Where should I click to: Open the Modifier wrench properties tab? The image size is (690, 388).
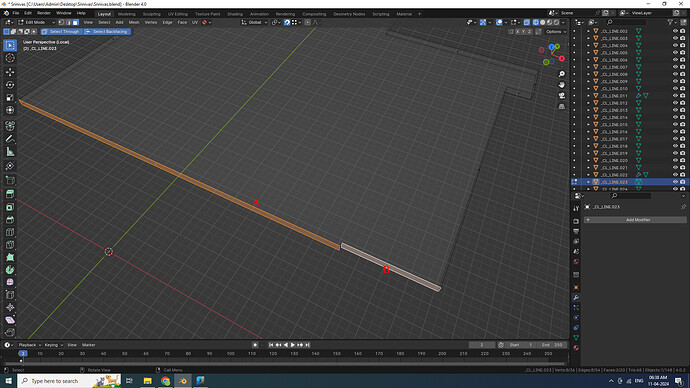[x=576, y=298]
